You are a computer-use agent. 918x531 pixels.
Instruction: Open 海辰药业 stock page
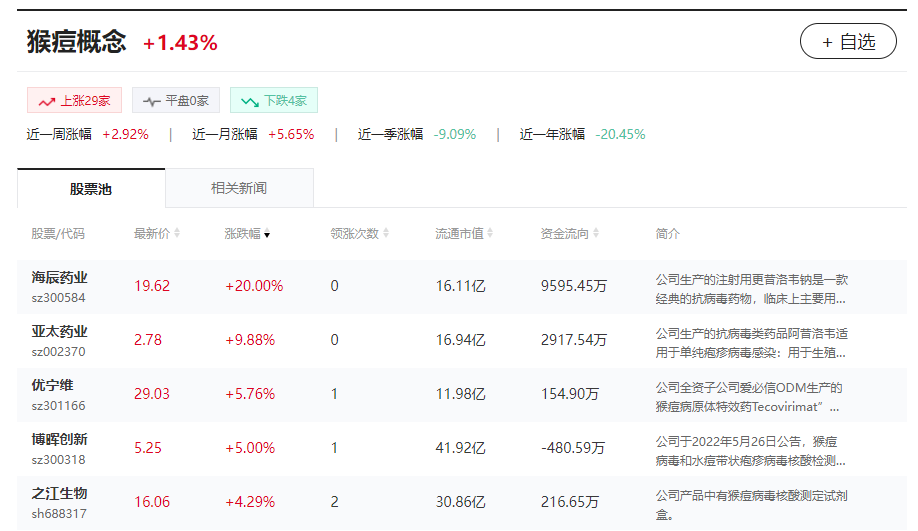click(x=60, y=278)
